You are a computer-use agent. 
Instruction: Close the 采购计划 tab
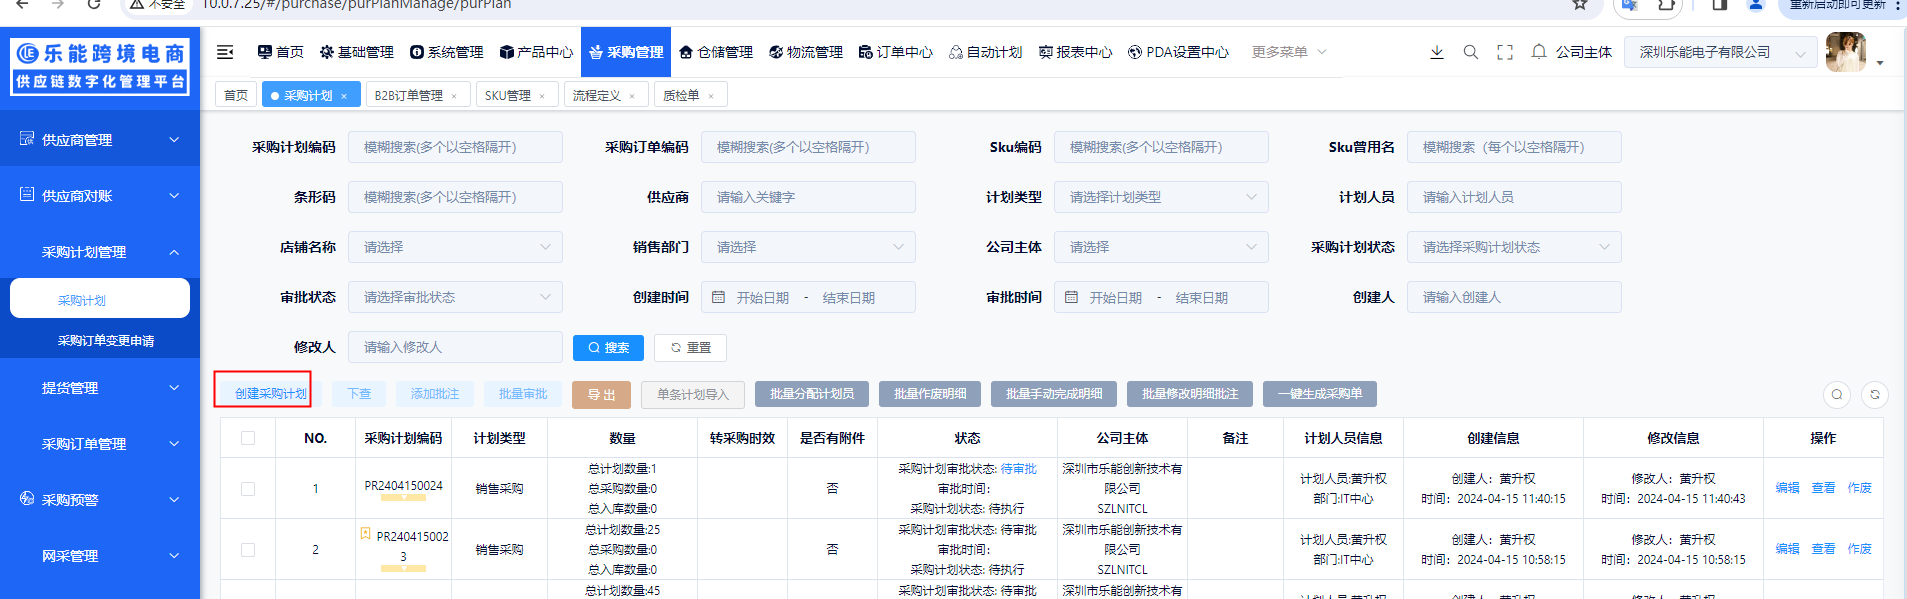coord(344,96)
